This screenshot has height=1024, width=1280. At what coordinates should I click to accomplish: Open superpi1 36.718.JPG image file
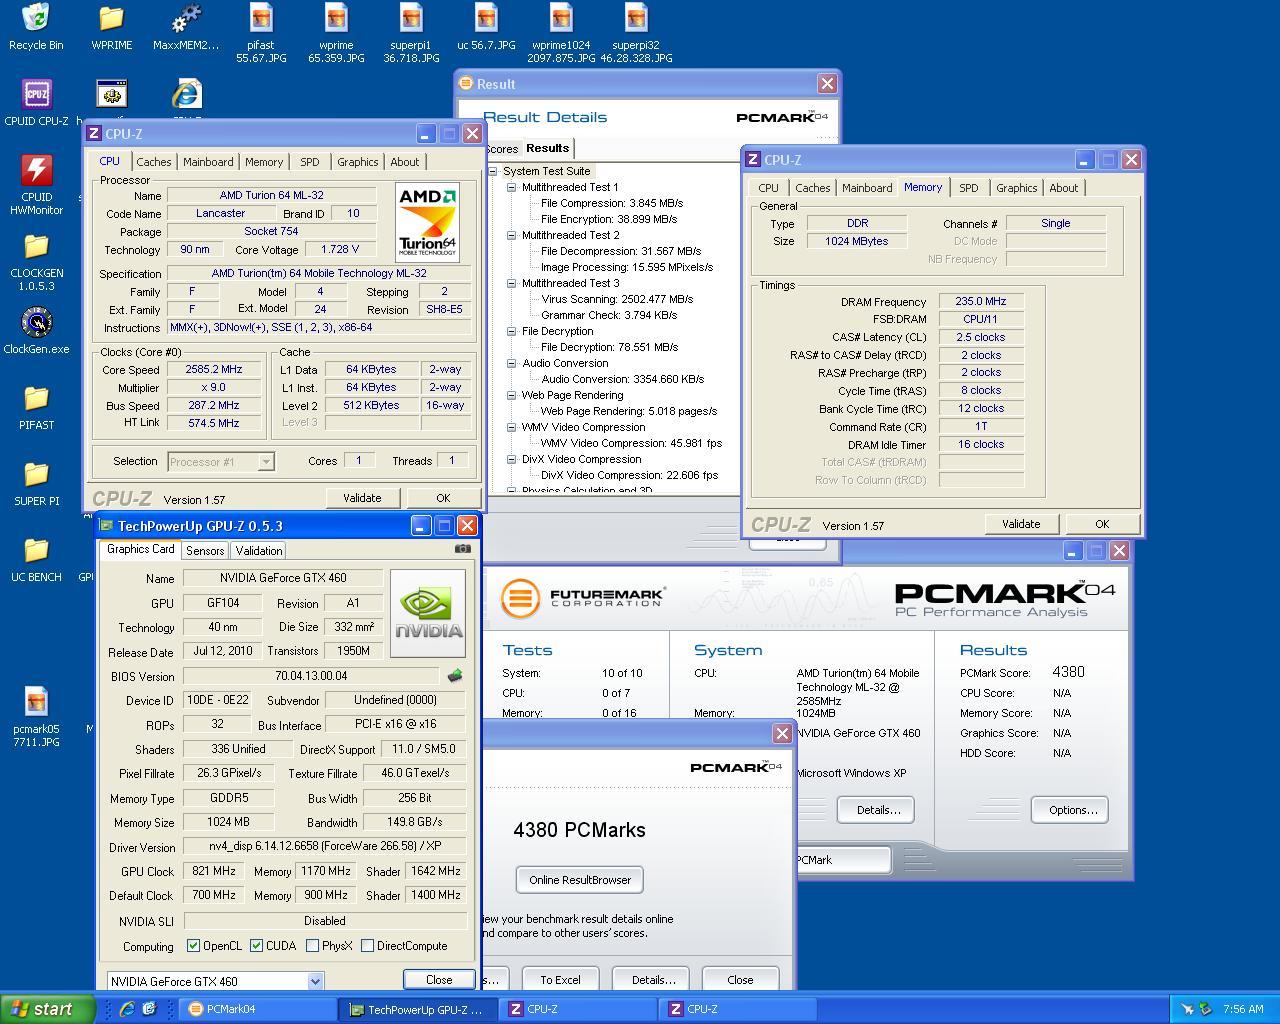(x=411, y=33)
